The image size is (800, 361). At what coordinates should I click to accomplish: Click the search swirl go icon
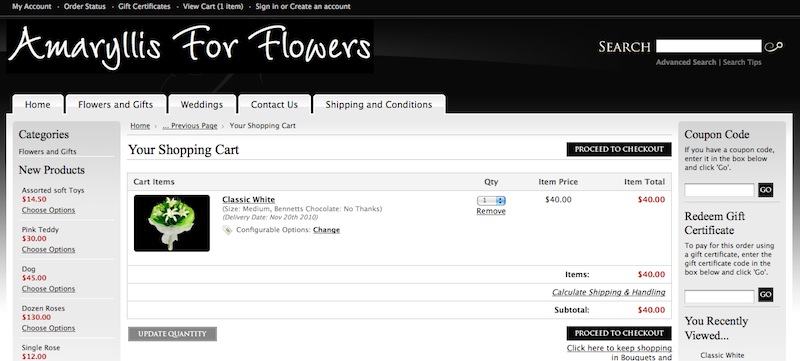pos(773,46)
